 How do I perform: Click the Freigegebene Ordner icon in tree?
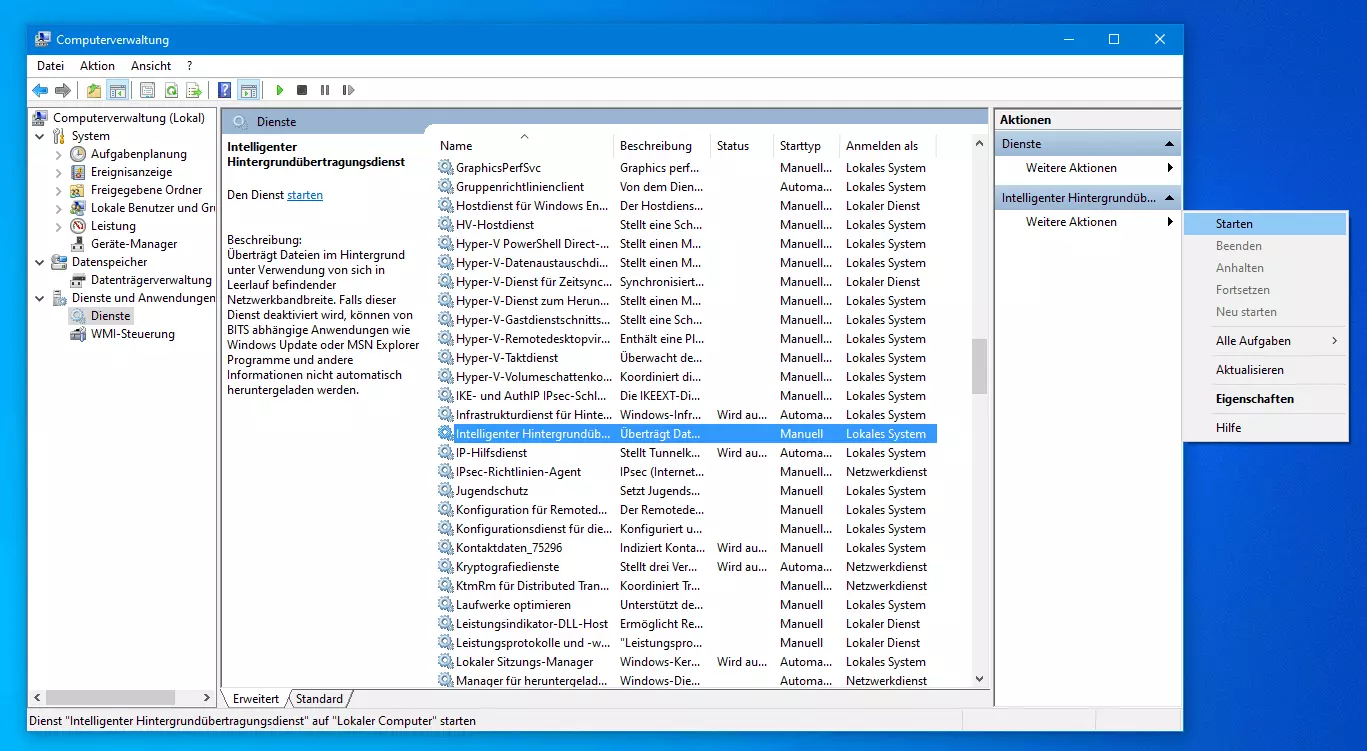(78, 190)
